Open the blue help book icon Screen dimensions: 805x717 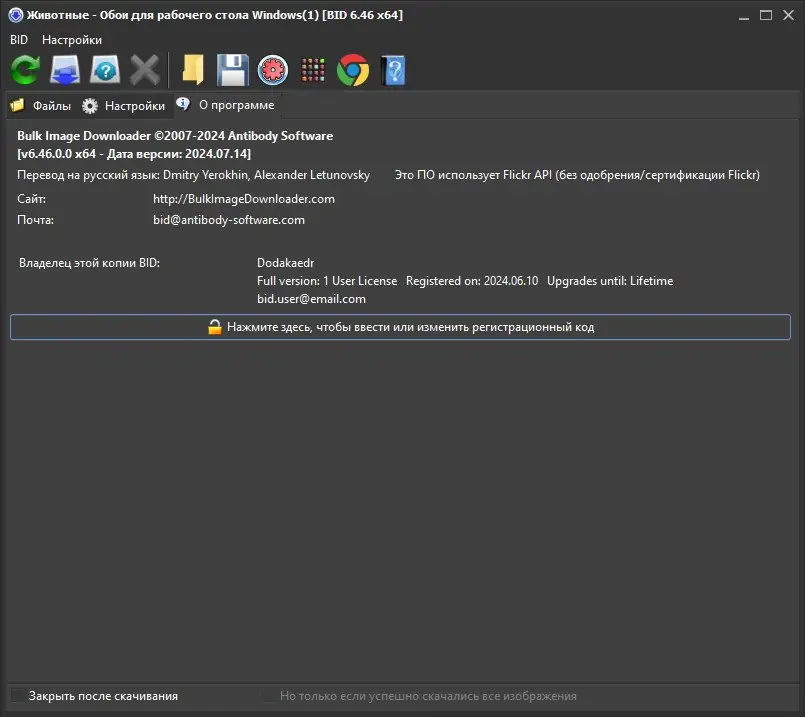click(393, 69)
